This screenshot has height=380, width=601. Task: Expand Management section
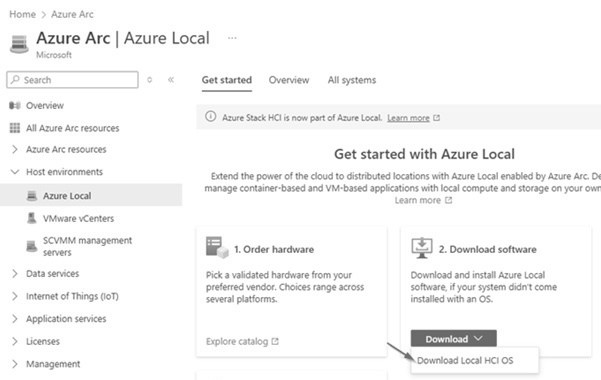(15, 364)
